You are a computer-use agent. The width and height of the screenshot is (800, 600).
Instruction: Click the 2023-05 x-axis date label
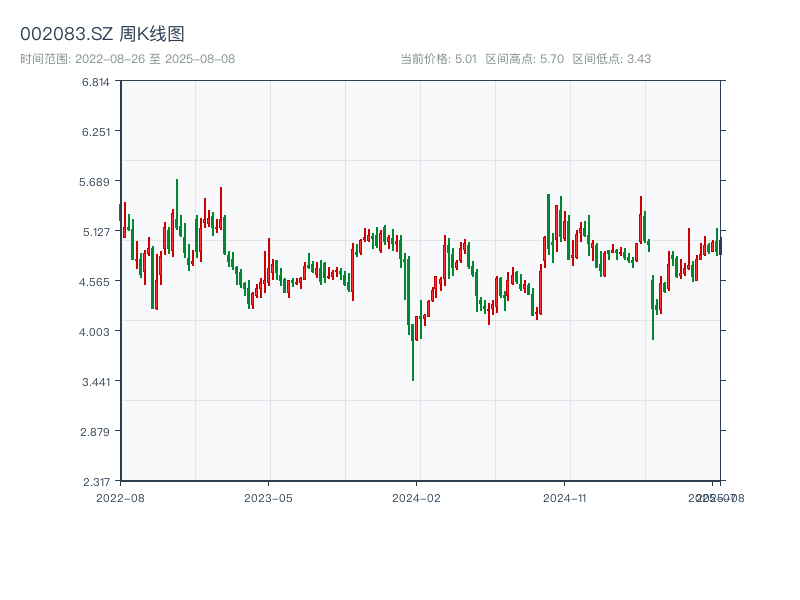[268, 497]
